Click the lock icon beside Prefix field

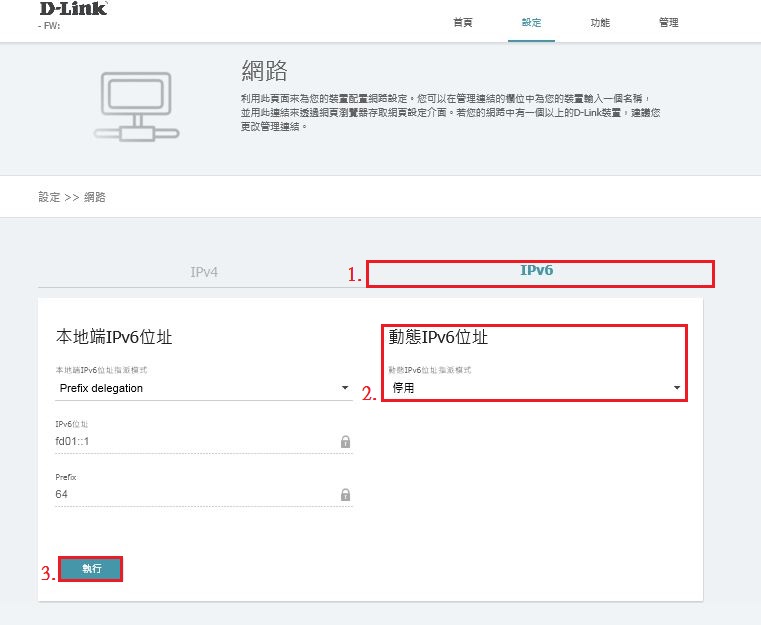tap(345, 494)
